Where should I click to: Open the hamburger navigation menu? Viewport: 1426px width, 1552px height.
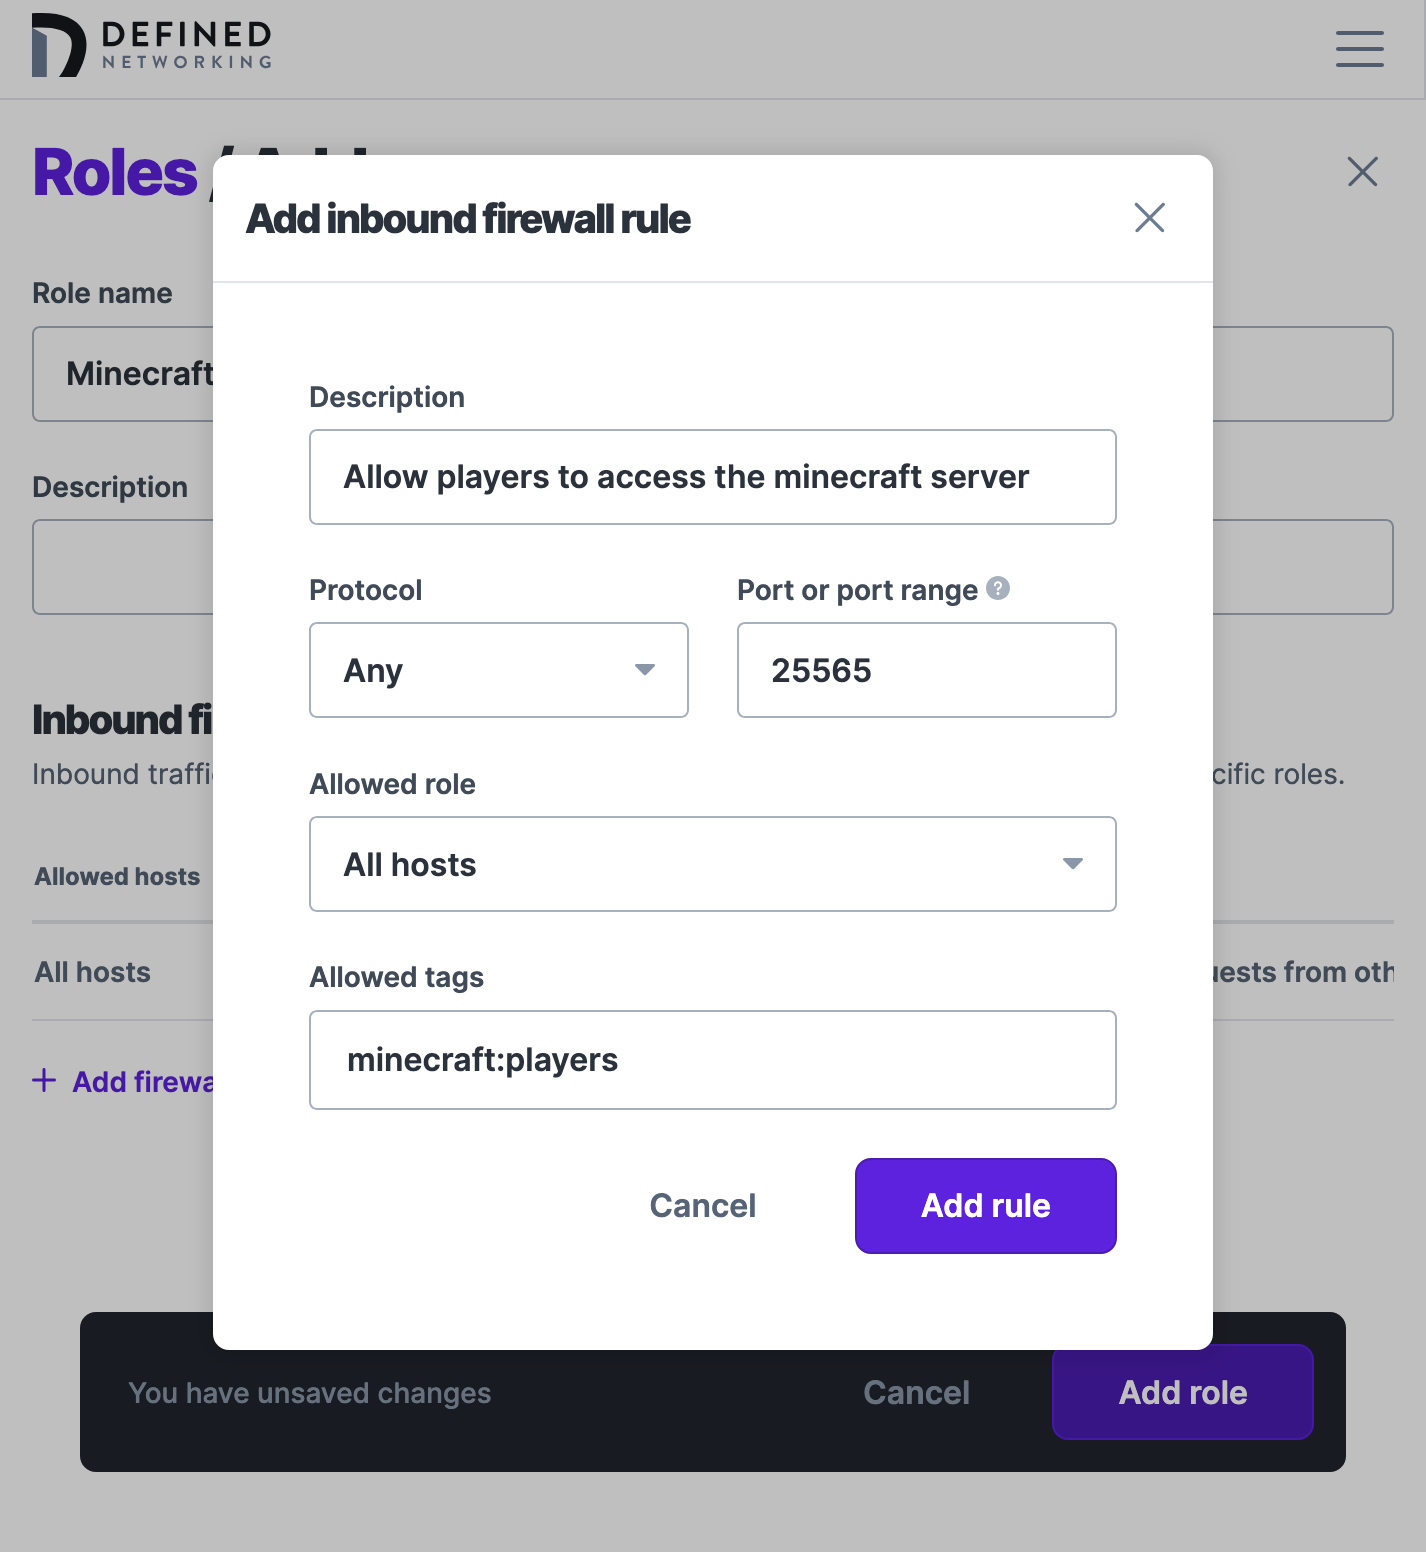coord(1359,48)
